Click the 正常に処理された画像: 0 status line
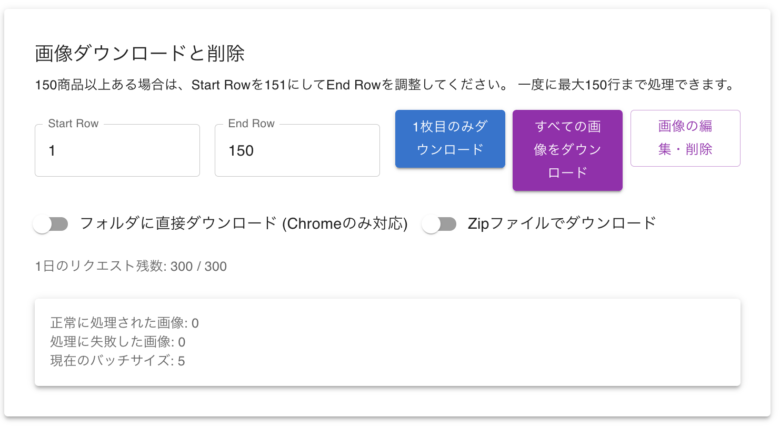780x428 pixels. point(125,323)
